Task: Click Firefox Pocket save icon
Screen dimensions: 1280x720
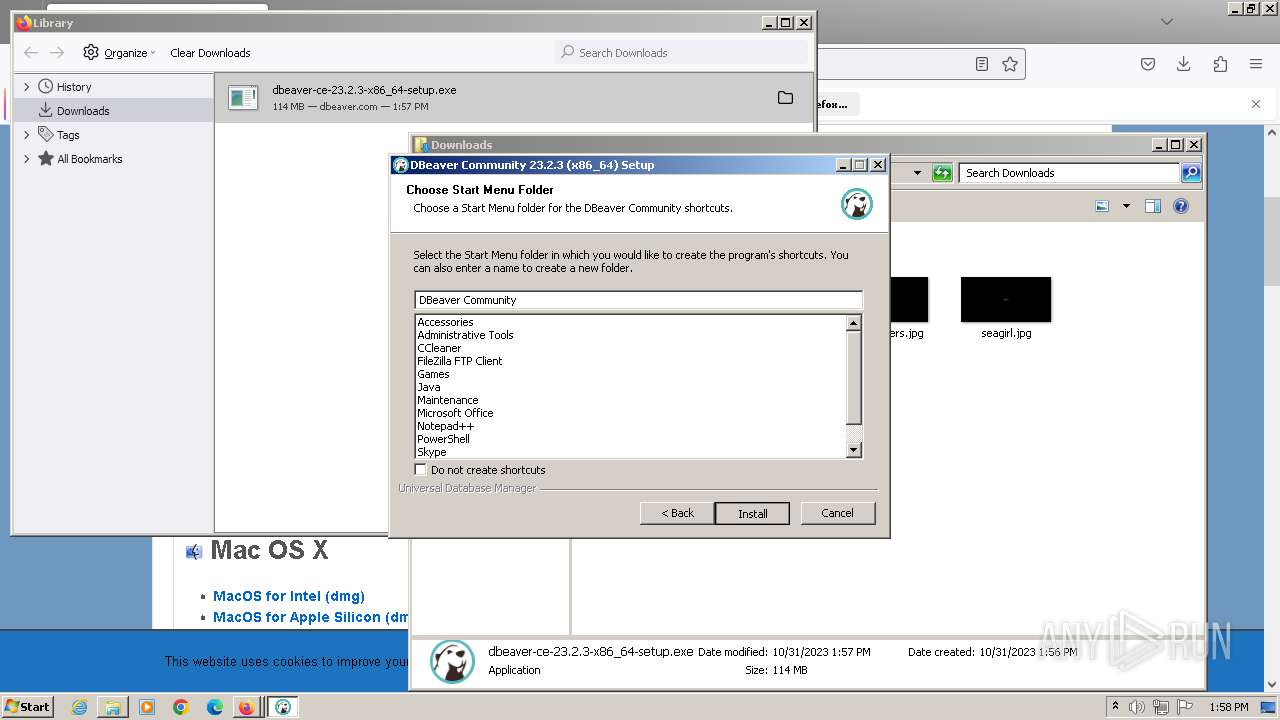Action: (1148, 64)
